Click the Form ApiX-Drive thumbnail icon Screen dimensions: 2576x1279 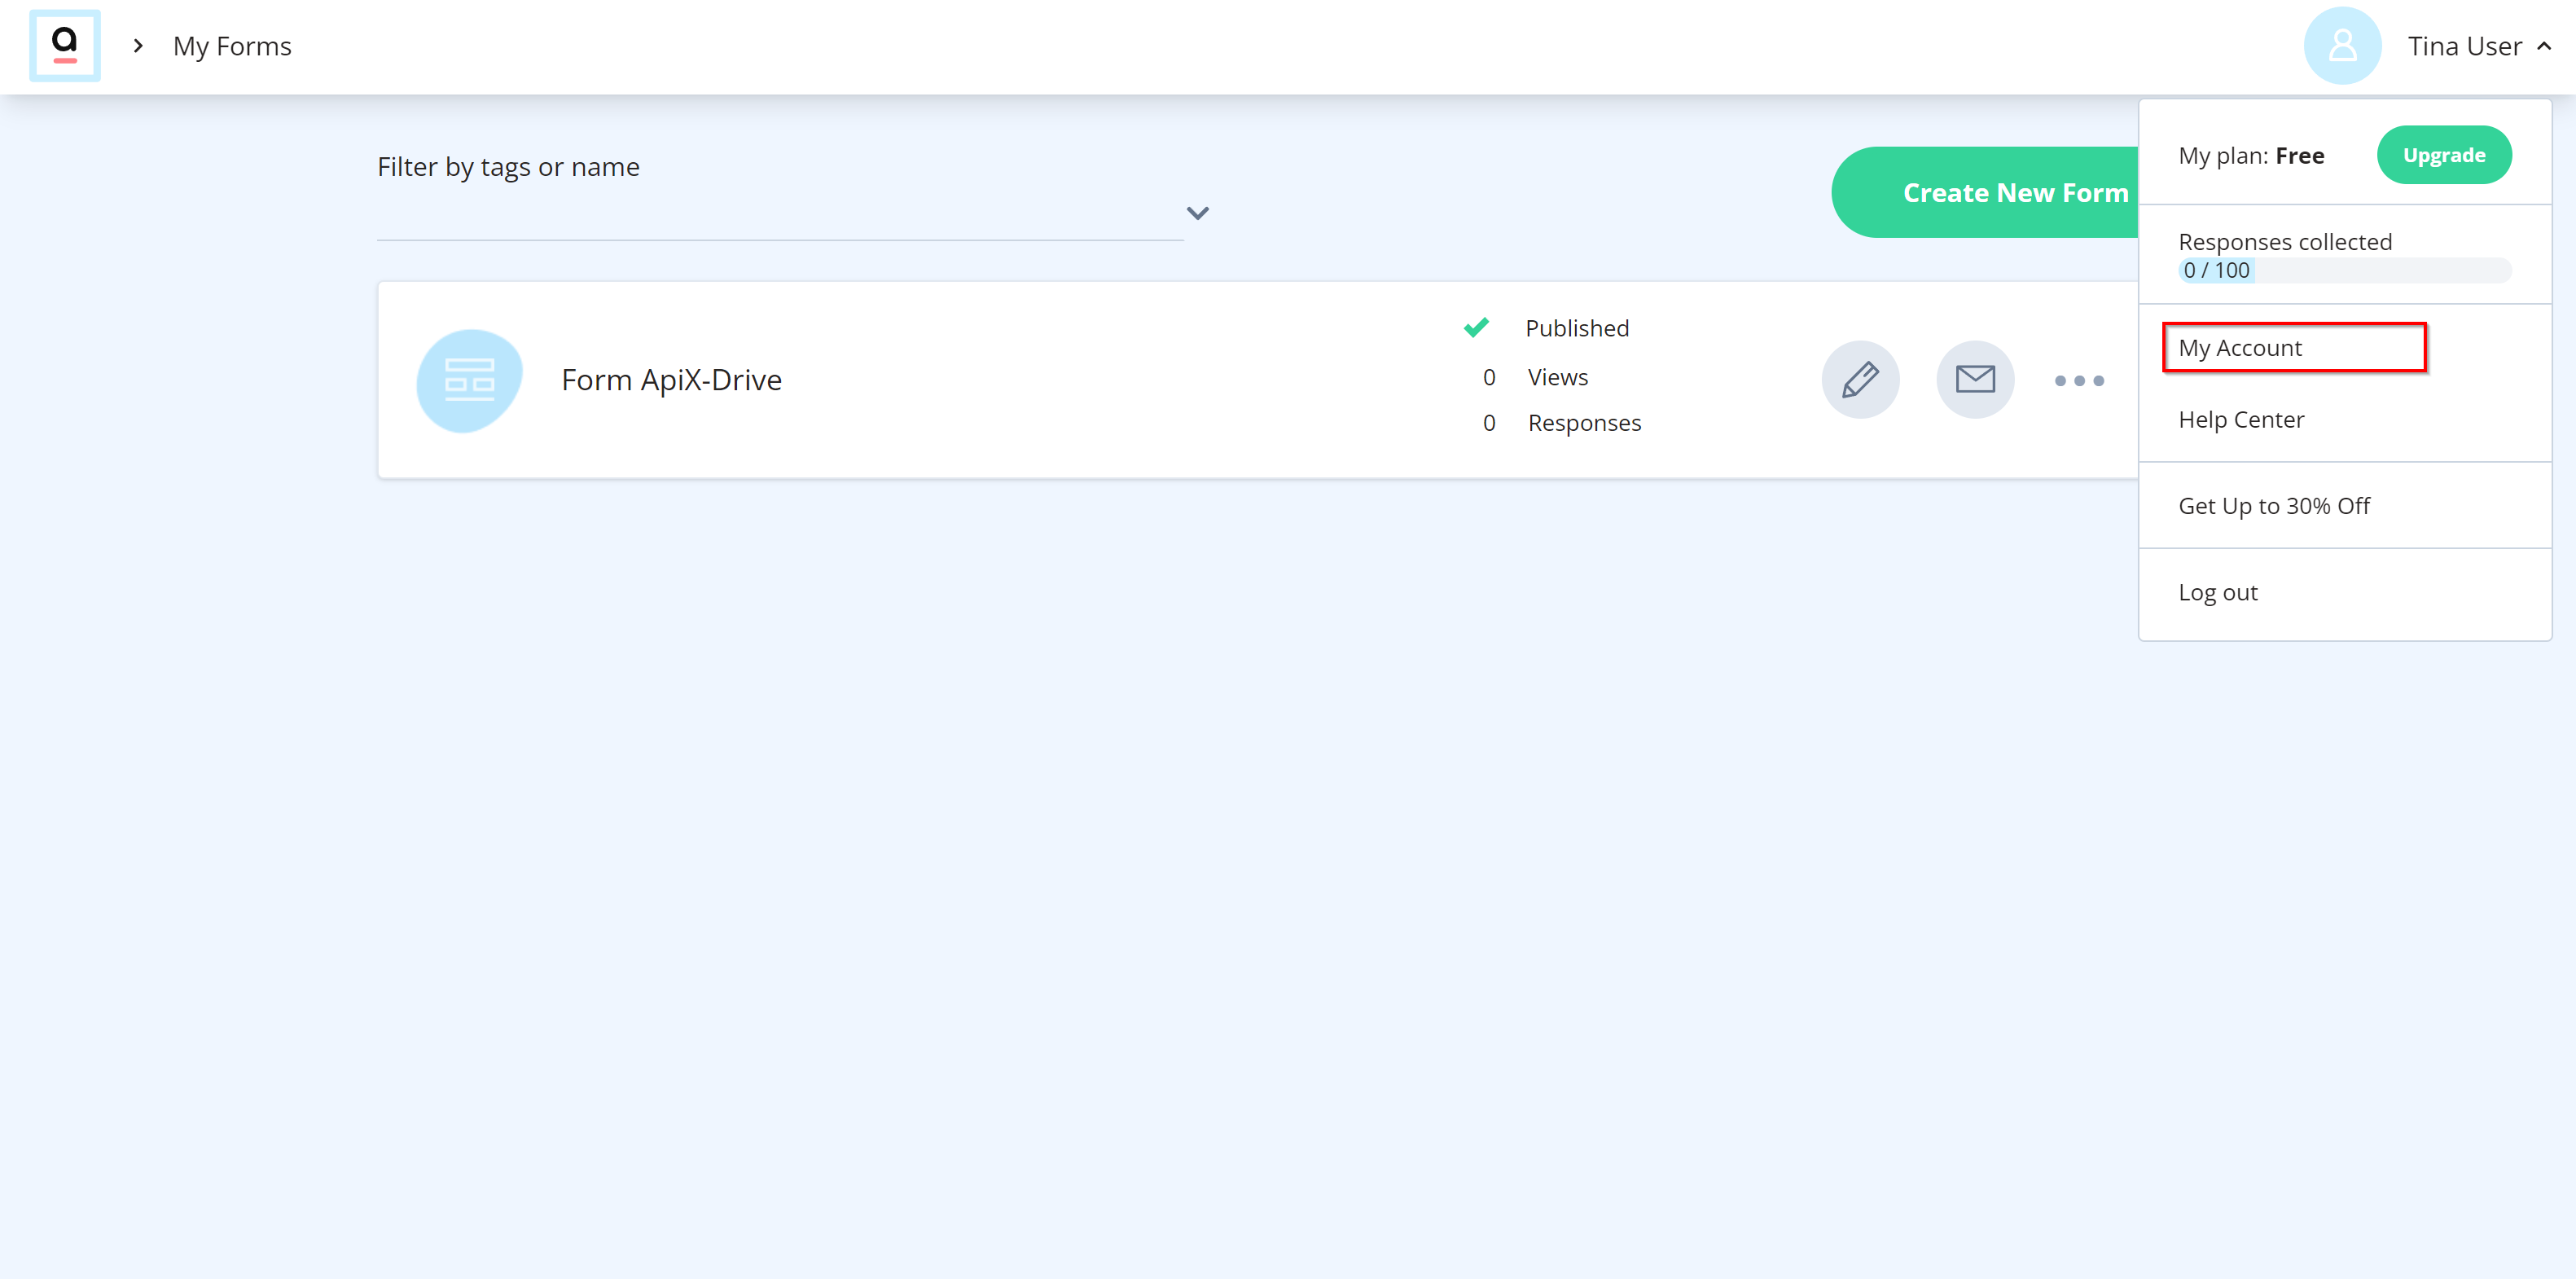click(469, 380)
